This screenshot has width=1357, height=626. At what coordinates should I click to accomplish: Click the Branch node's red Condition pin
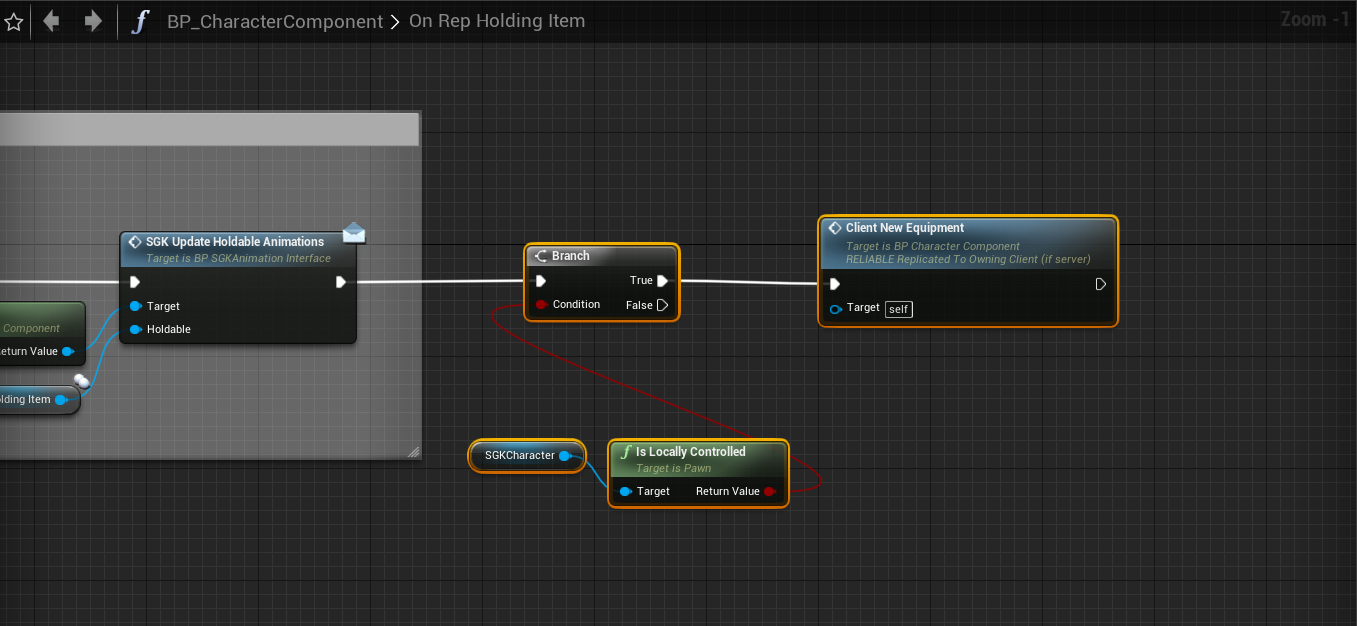pyautogui.click(x=541, y=304)
